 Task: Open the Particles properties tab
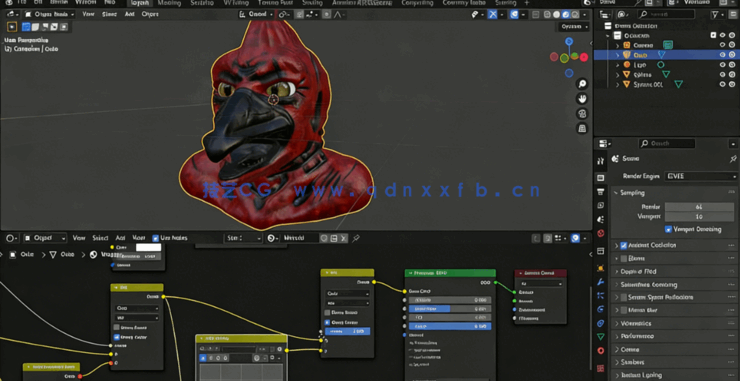[600, 296]
